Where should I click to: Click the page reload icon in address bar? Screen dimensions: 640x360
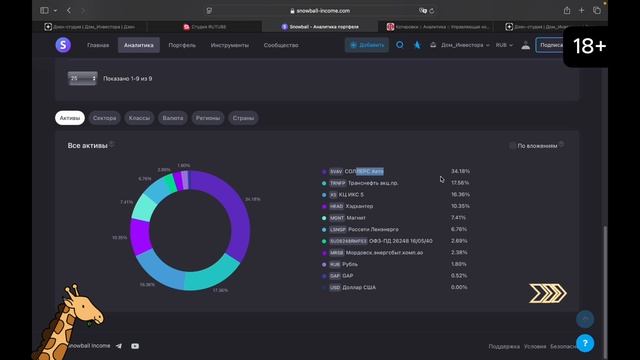432,11
